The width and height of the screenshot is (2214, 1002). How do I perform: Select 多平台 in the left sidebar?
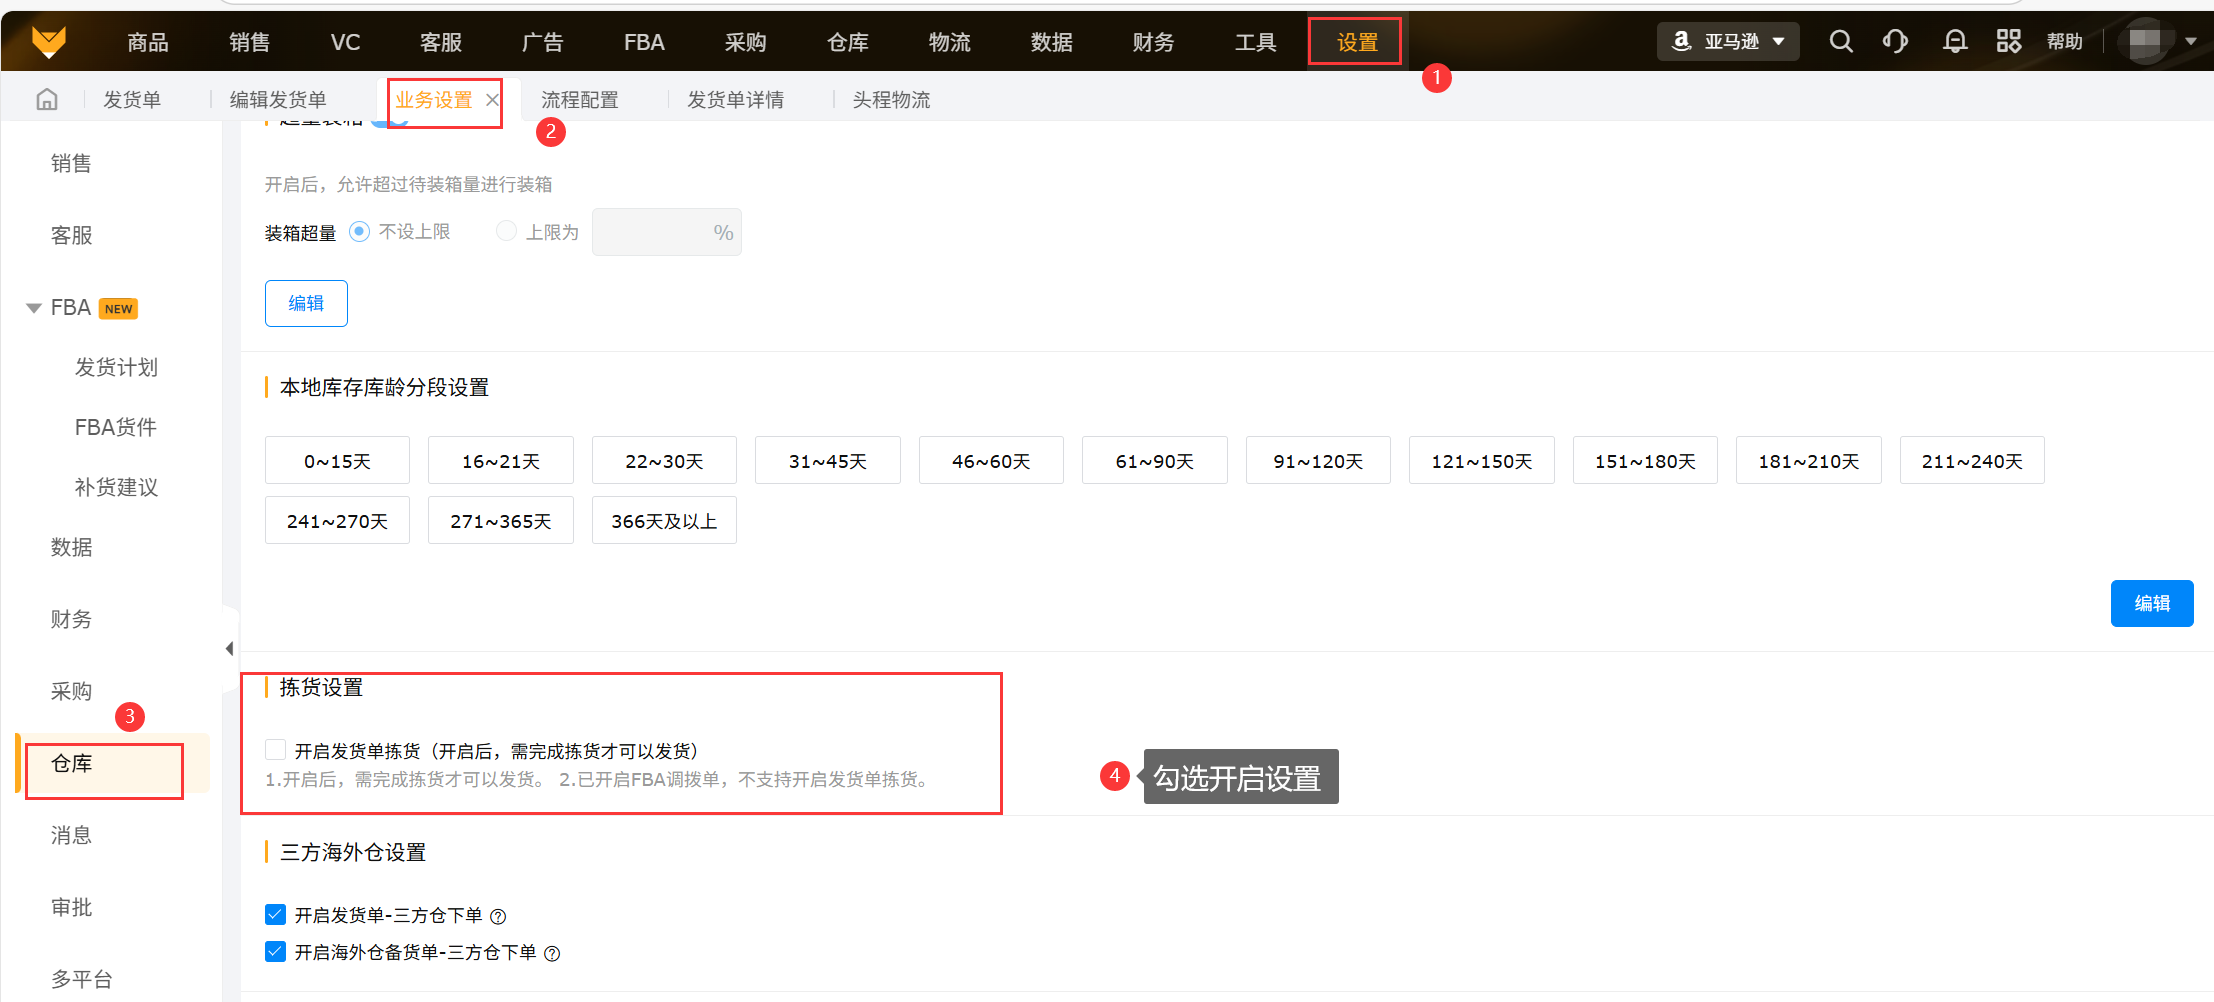click(81, 979)
